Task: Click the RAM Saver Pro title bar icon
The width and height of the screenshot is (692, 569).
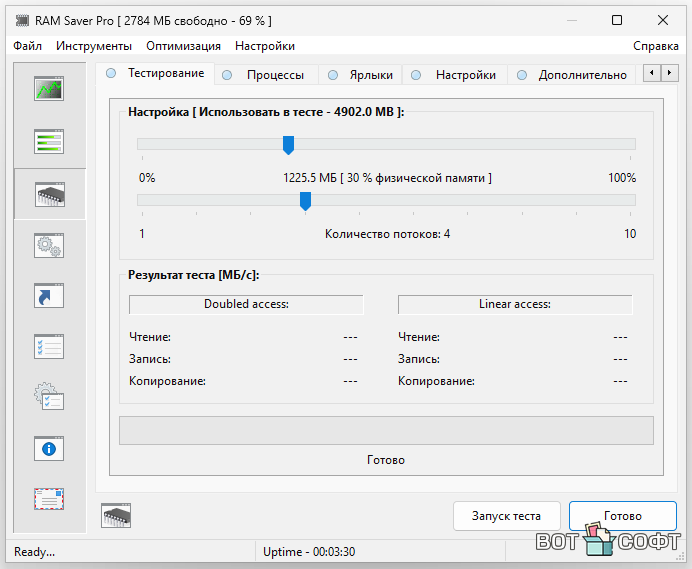Action: pos(22,20)
